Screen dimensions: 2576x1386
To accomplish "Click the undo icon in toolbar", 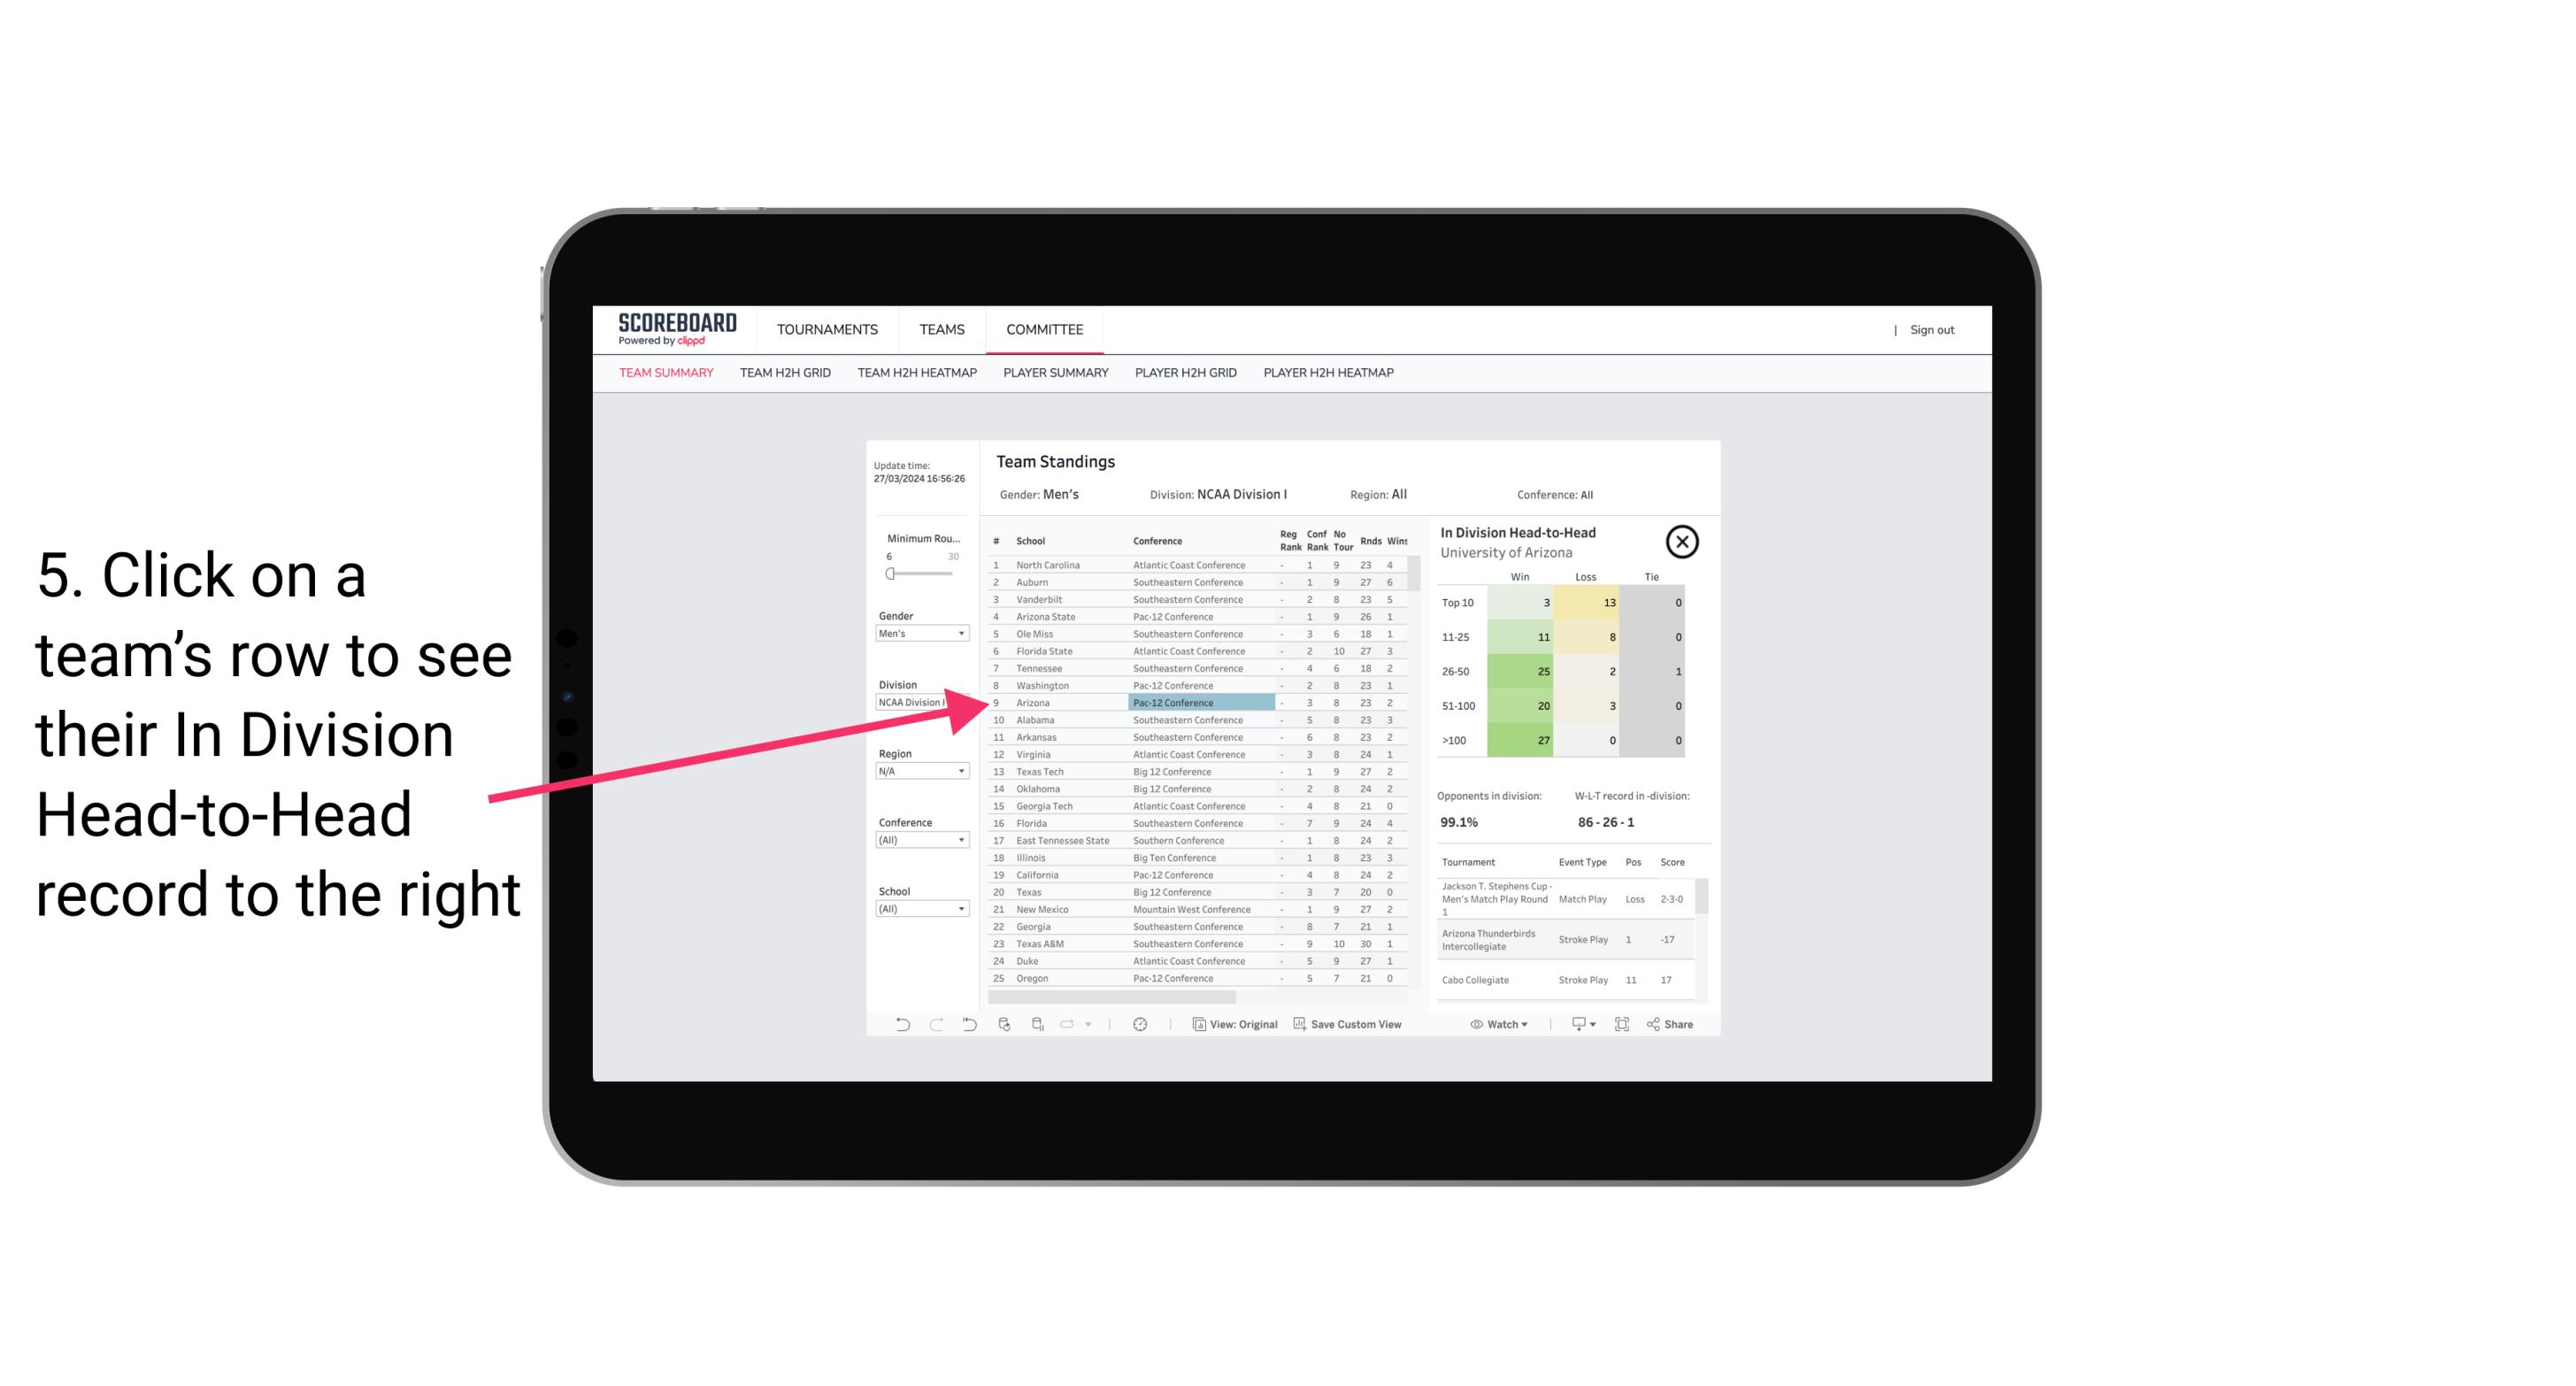I will (x=897, y=1024).
